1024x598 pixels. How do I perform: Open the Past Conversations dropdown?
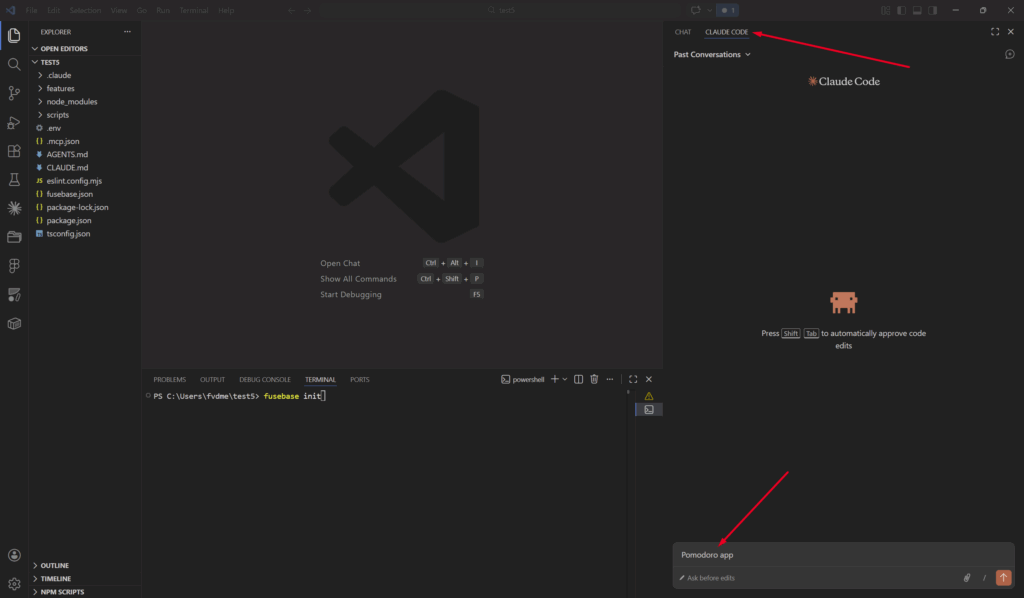(x=712, y=55)
